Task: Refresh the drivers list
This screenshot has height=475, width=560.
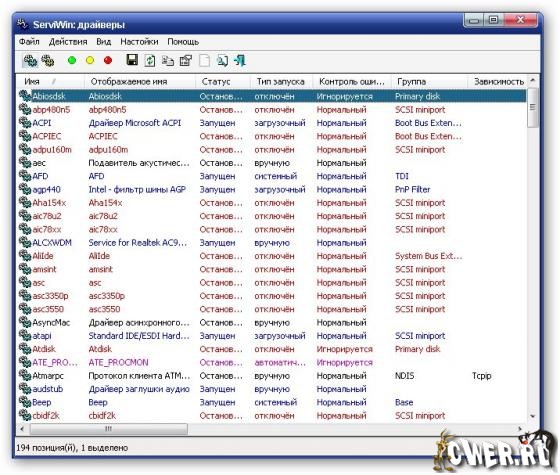Action: 150,60
